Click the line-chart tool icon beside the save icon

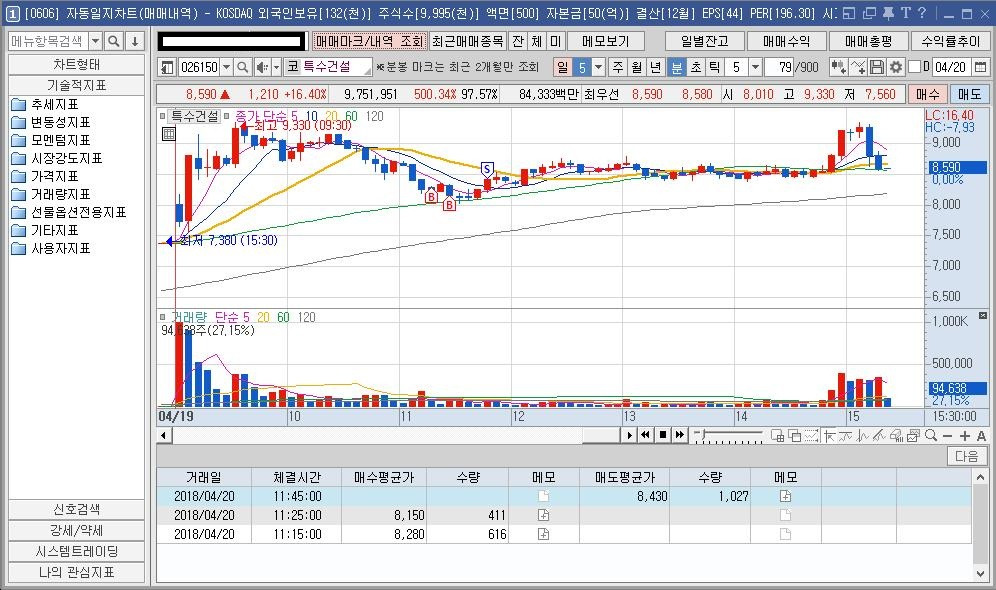pyautogui.click(x=858, y=67)
